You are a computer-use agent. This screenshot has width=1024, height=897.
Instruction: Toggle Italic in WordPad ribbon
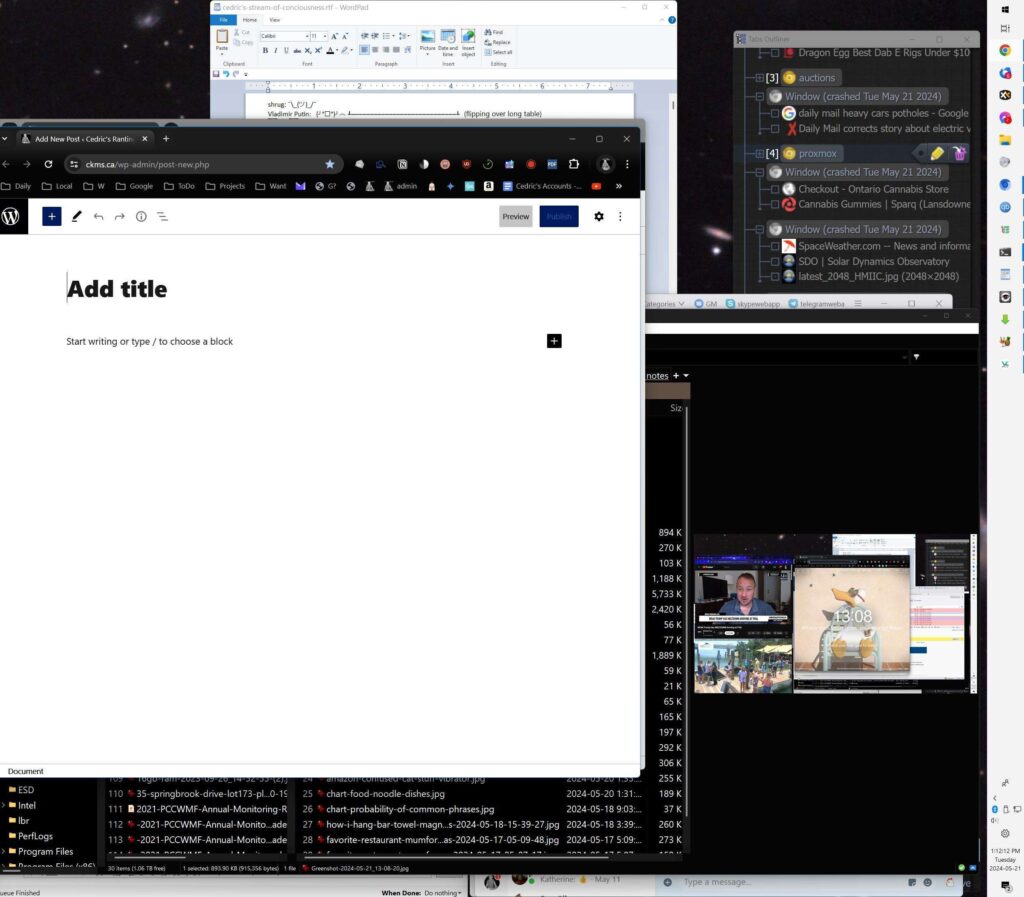[x=276, y=50]
